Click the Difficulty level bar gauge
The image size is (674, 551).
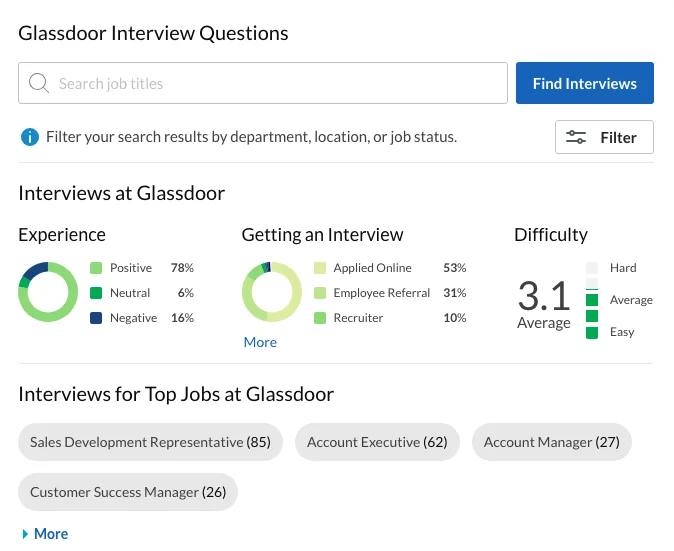coord(592,300)
